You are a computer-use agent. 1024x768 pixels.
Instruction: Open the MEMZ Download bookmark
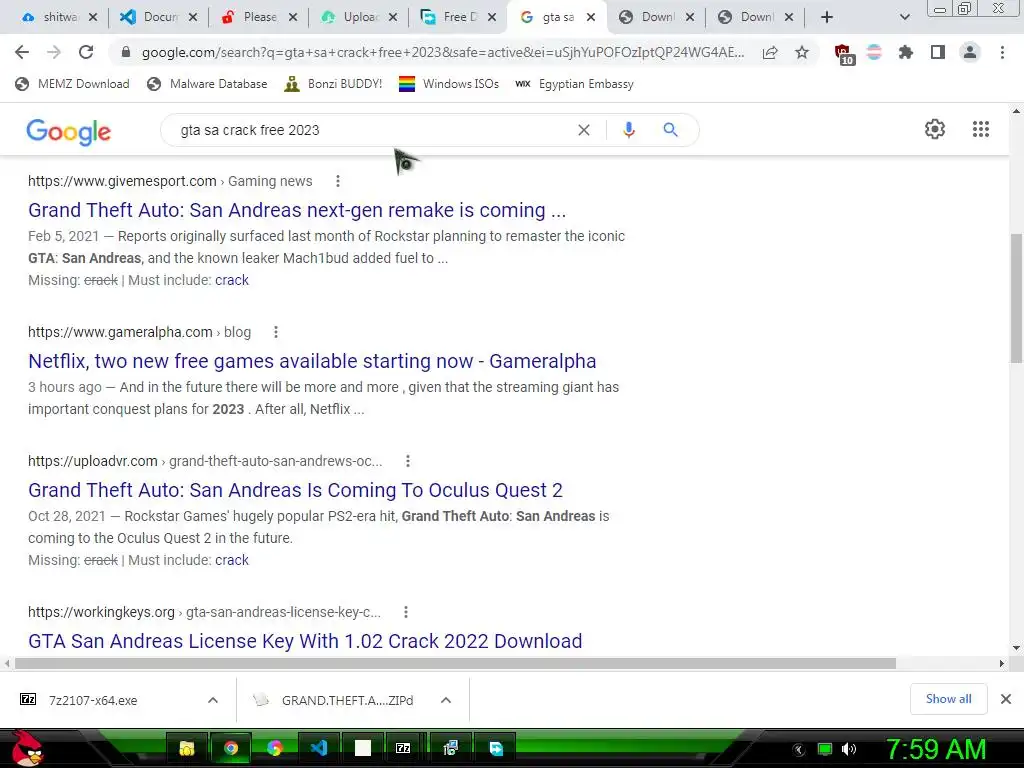click(x=72, y=84)
